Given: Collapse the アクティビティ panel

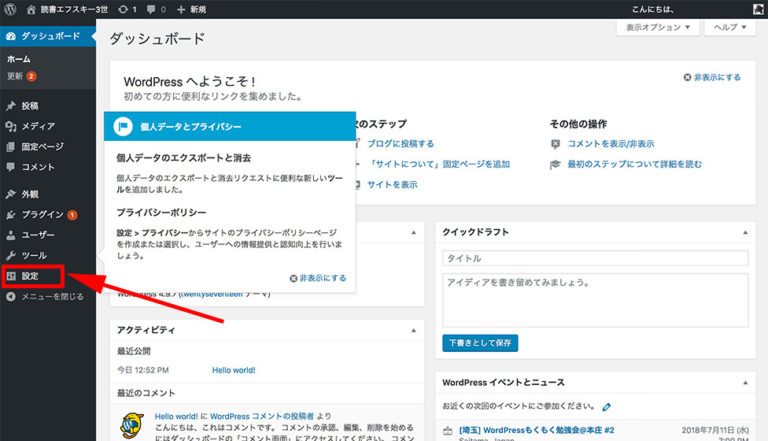Looking at the screenshot, I should [x=413, y=330].
